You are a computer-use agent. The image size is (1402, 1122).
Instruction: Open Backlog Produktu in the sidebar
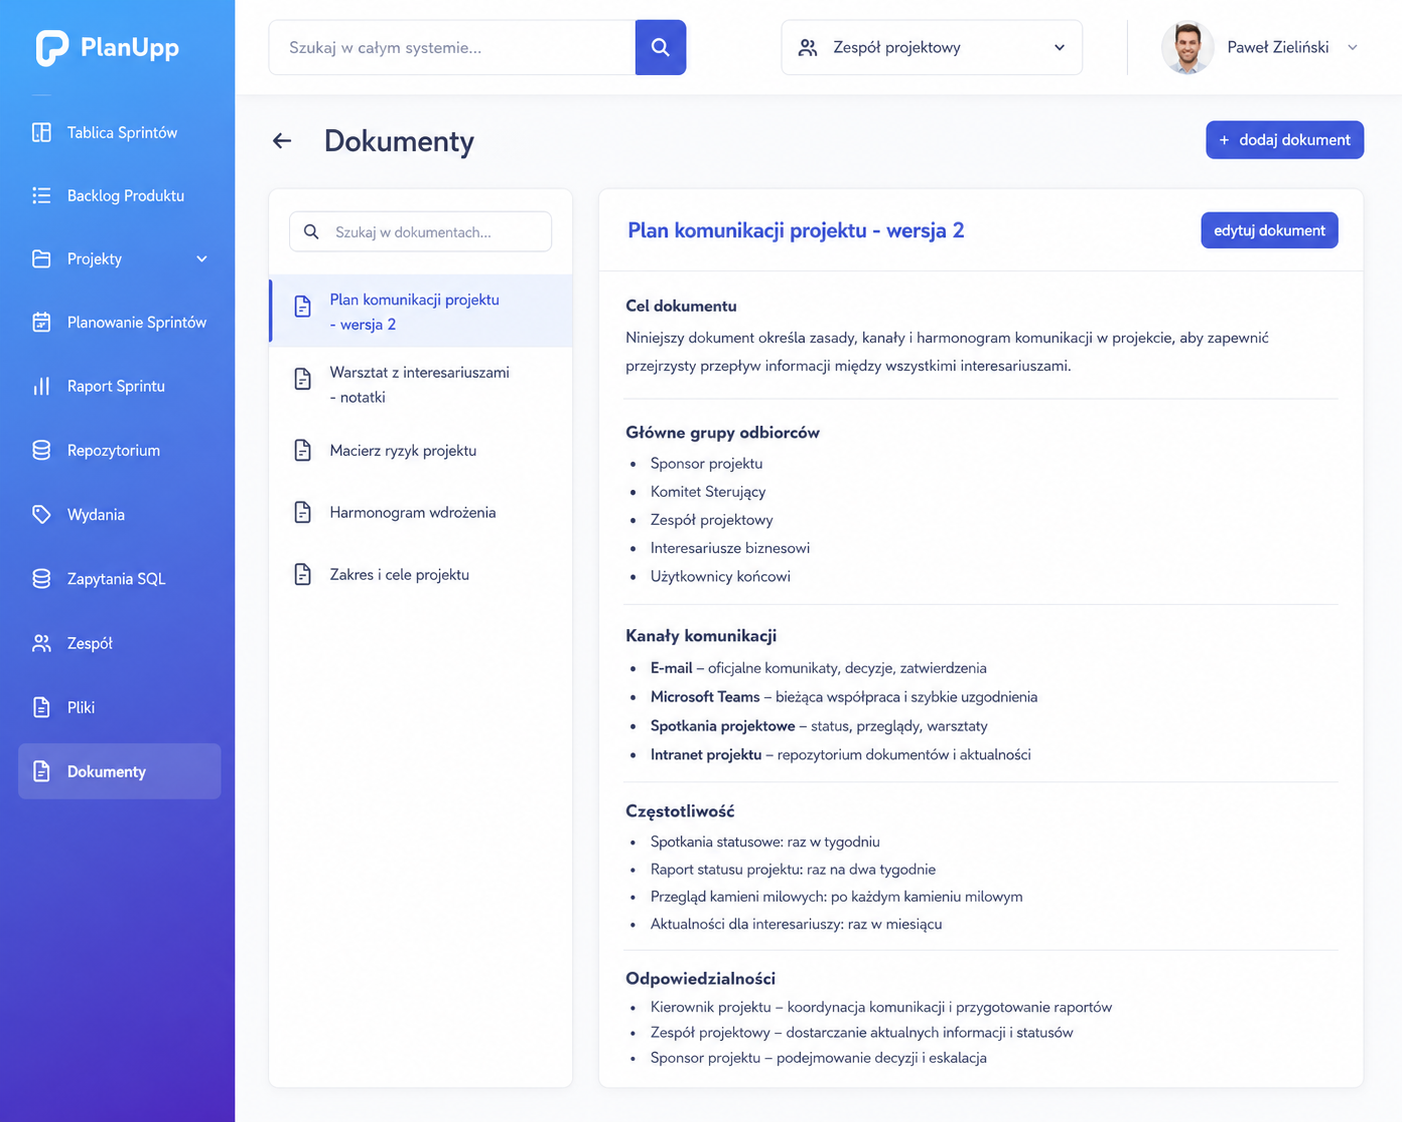[x=119, y=195]
